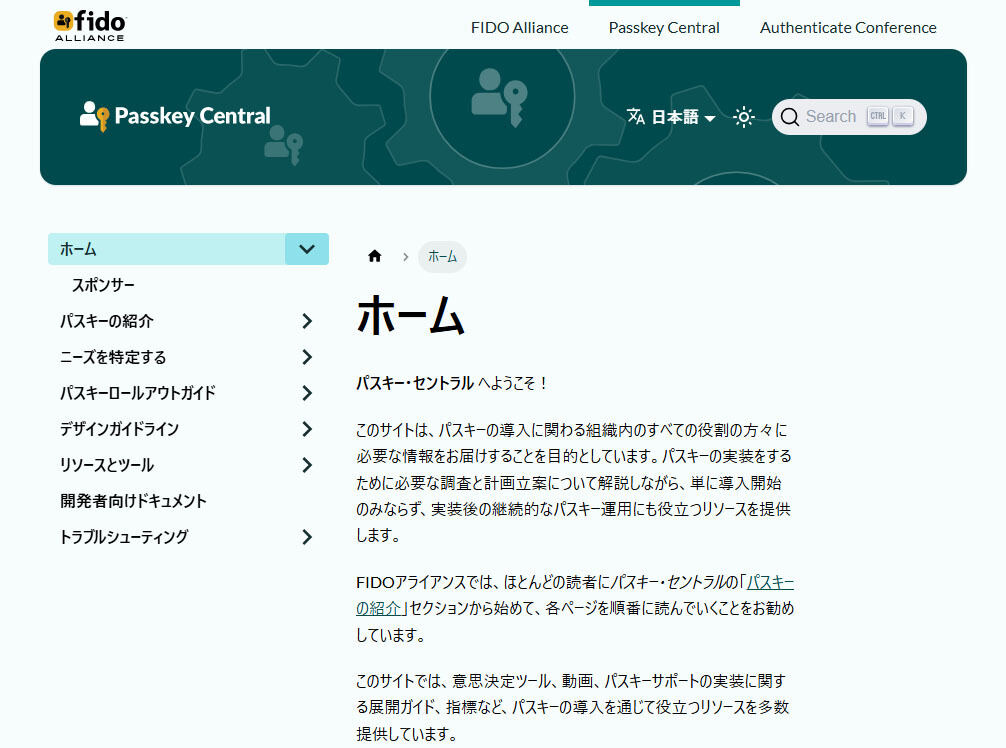This screenshot has width=1006, height=748.
Task: Expand the デザインガイドライン section chevron
Action: coord(307,429)
